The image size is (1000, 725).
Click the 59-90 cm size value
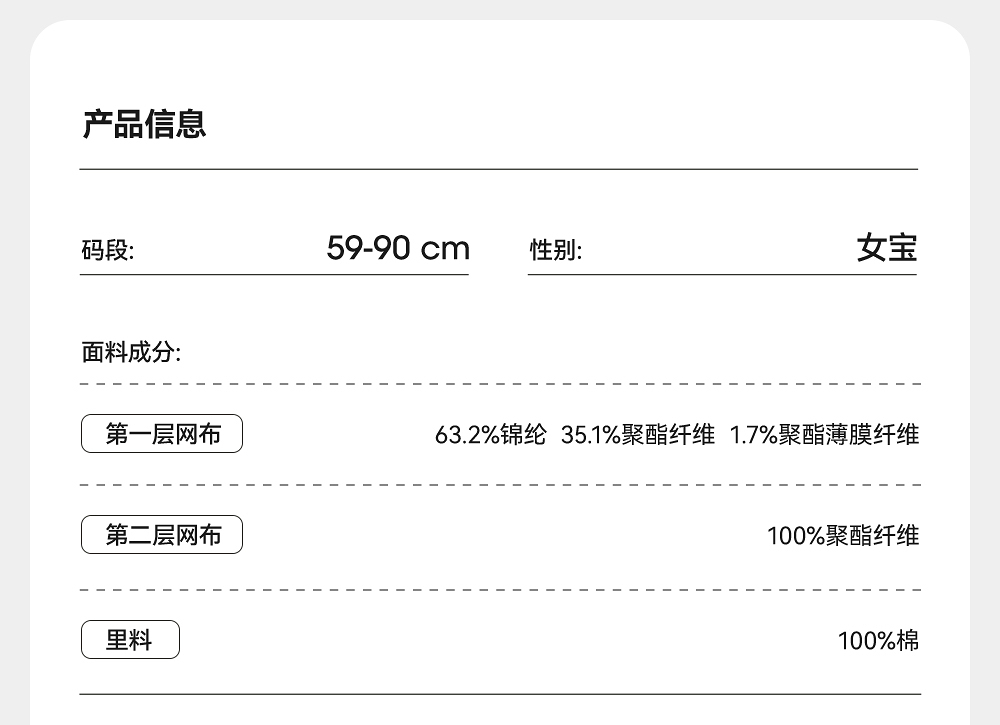tap(398, 248)
